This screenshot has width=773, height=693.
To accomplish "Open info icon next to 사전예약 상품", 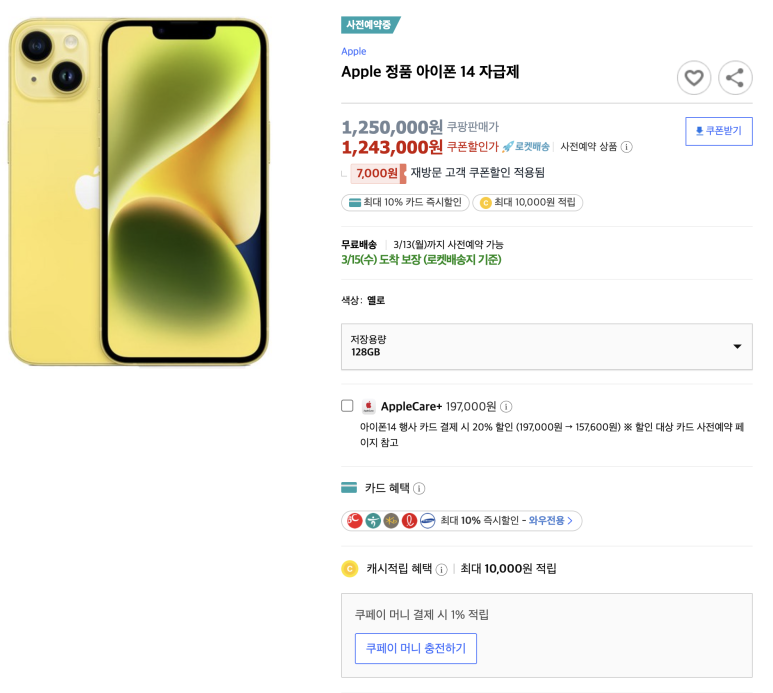I will (x=627, y=147).
